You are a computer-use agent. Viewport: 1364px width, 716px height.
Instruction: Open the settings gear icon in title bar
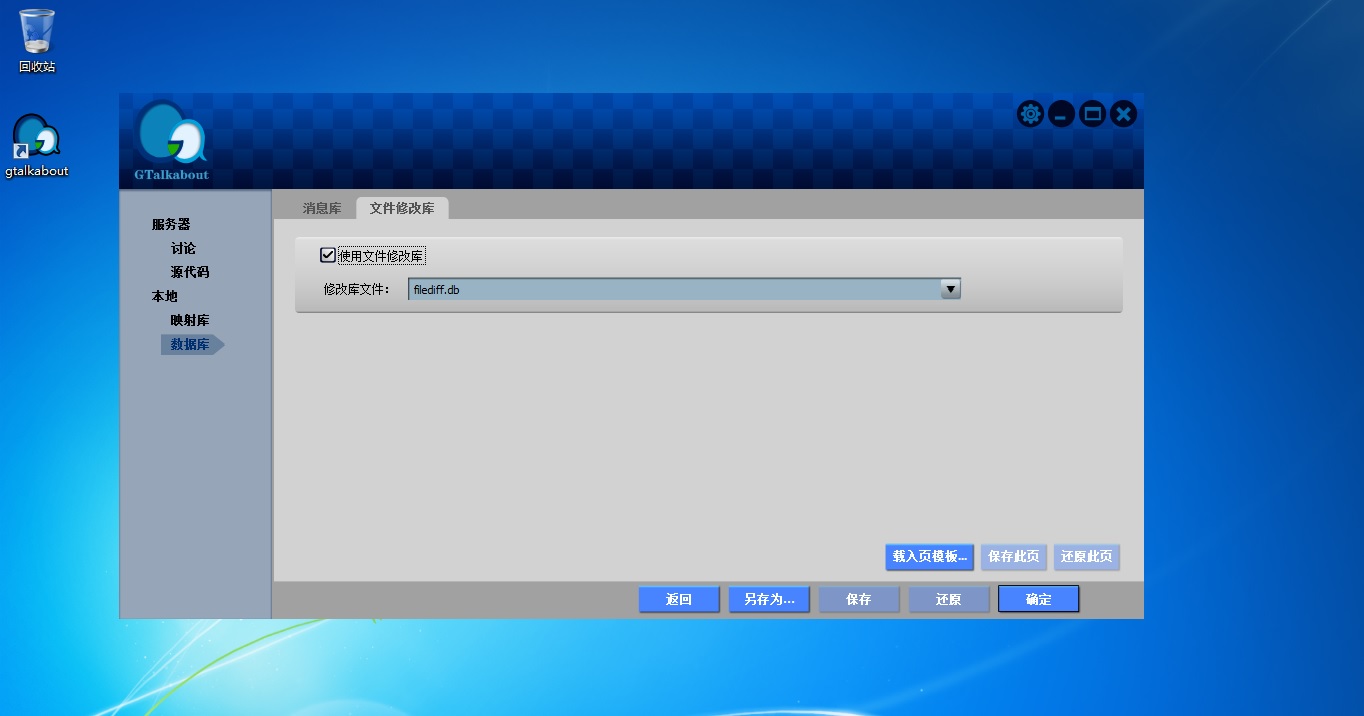1030,114
